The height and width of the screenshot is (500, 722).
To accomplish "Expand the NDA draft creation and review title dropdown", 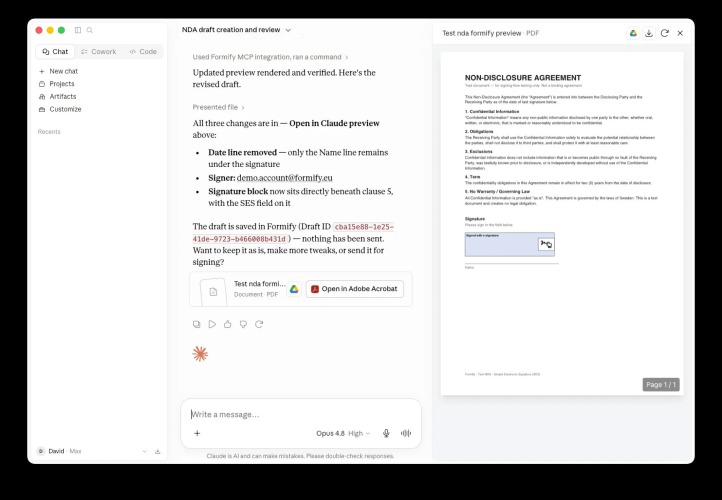I will point(236,30).
